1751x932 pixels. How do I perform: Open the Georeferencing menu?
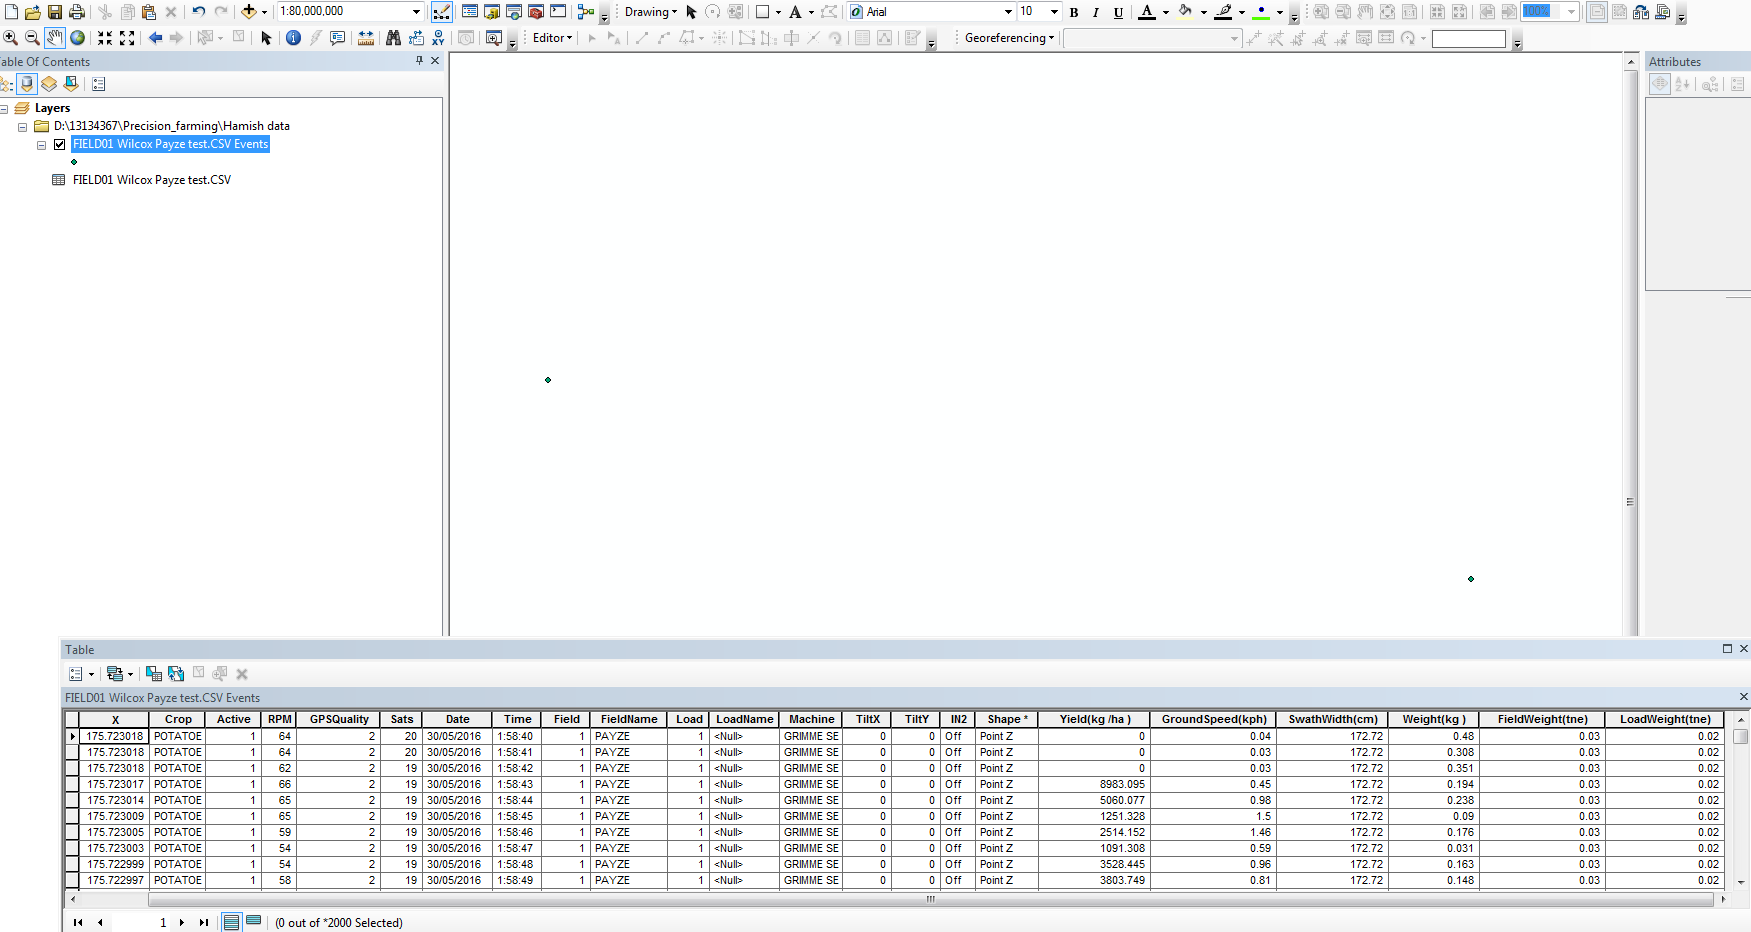(1009, 38)
